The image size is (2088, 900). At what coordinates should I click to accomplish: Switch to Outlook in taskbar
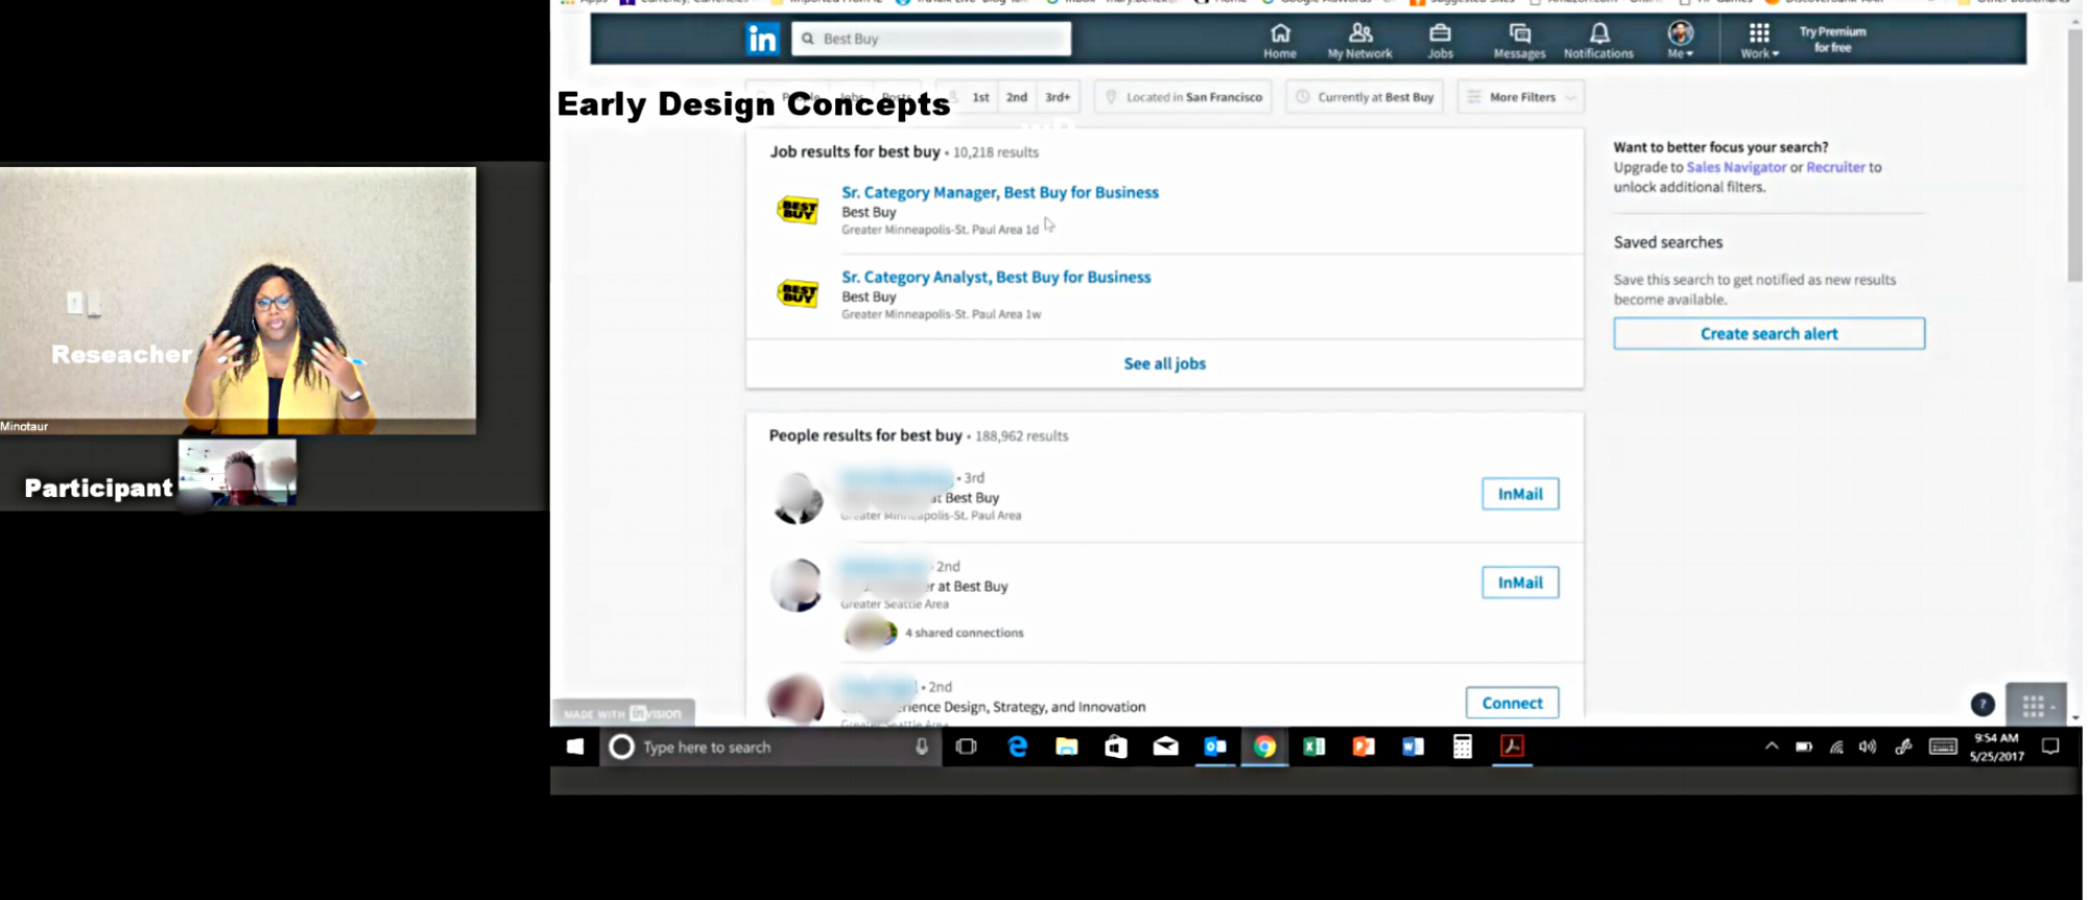[1215, 747]
